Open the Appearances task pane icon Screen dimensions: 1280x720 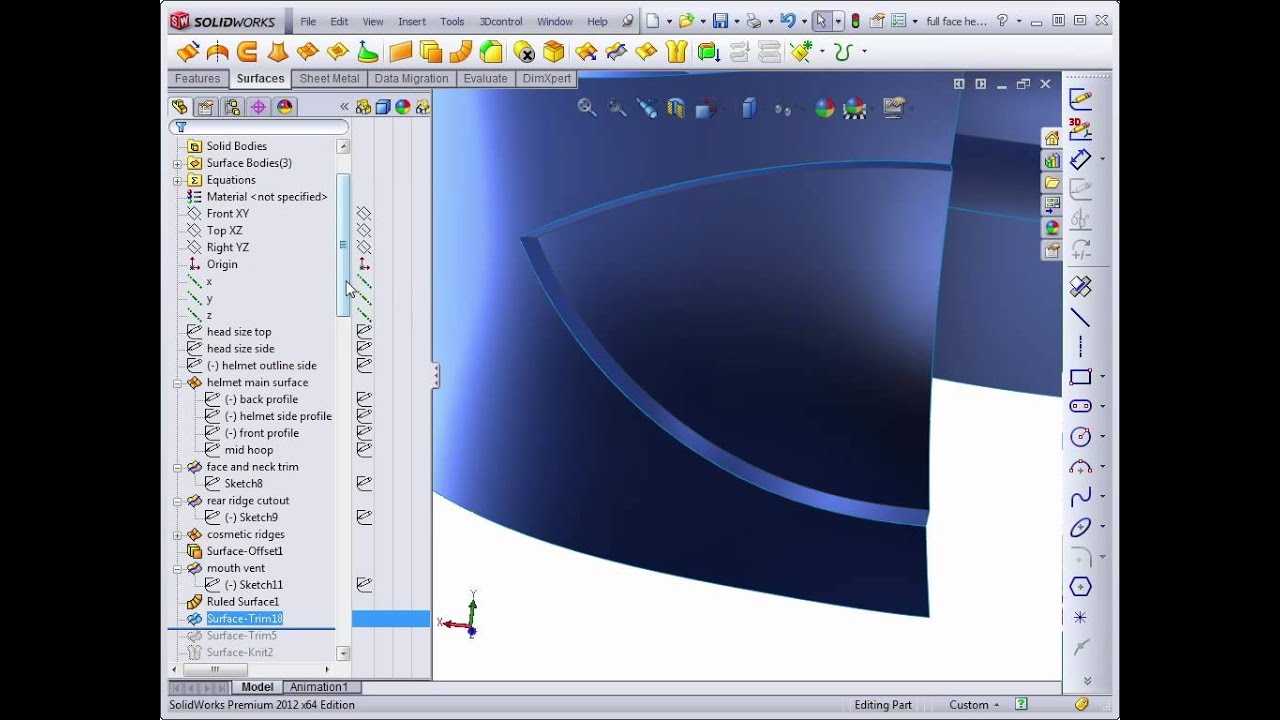point(1052,228)
